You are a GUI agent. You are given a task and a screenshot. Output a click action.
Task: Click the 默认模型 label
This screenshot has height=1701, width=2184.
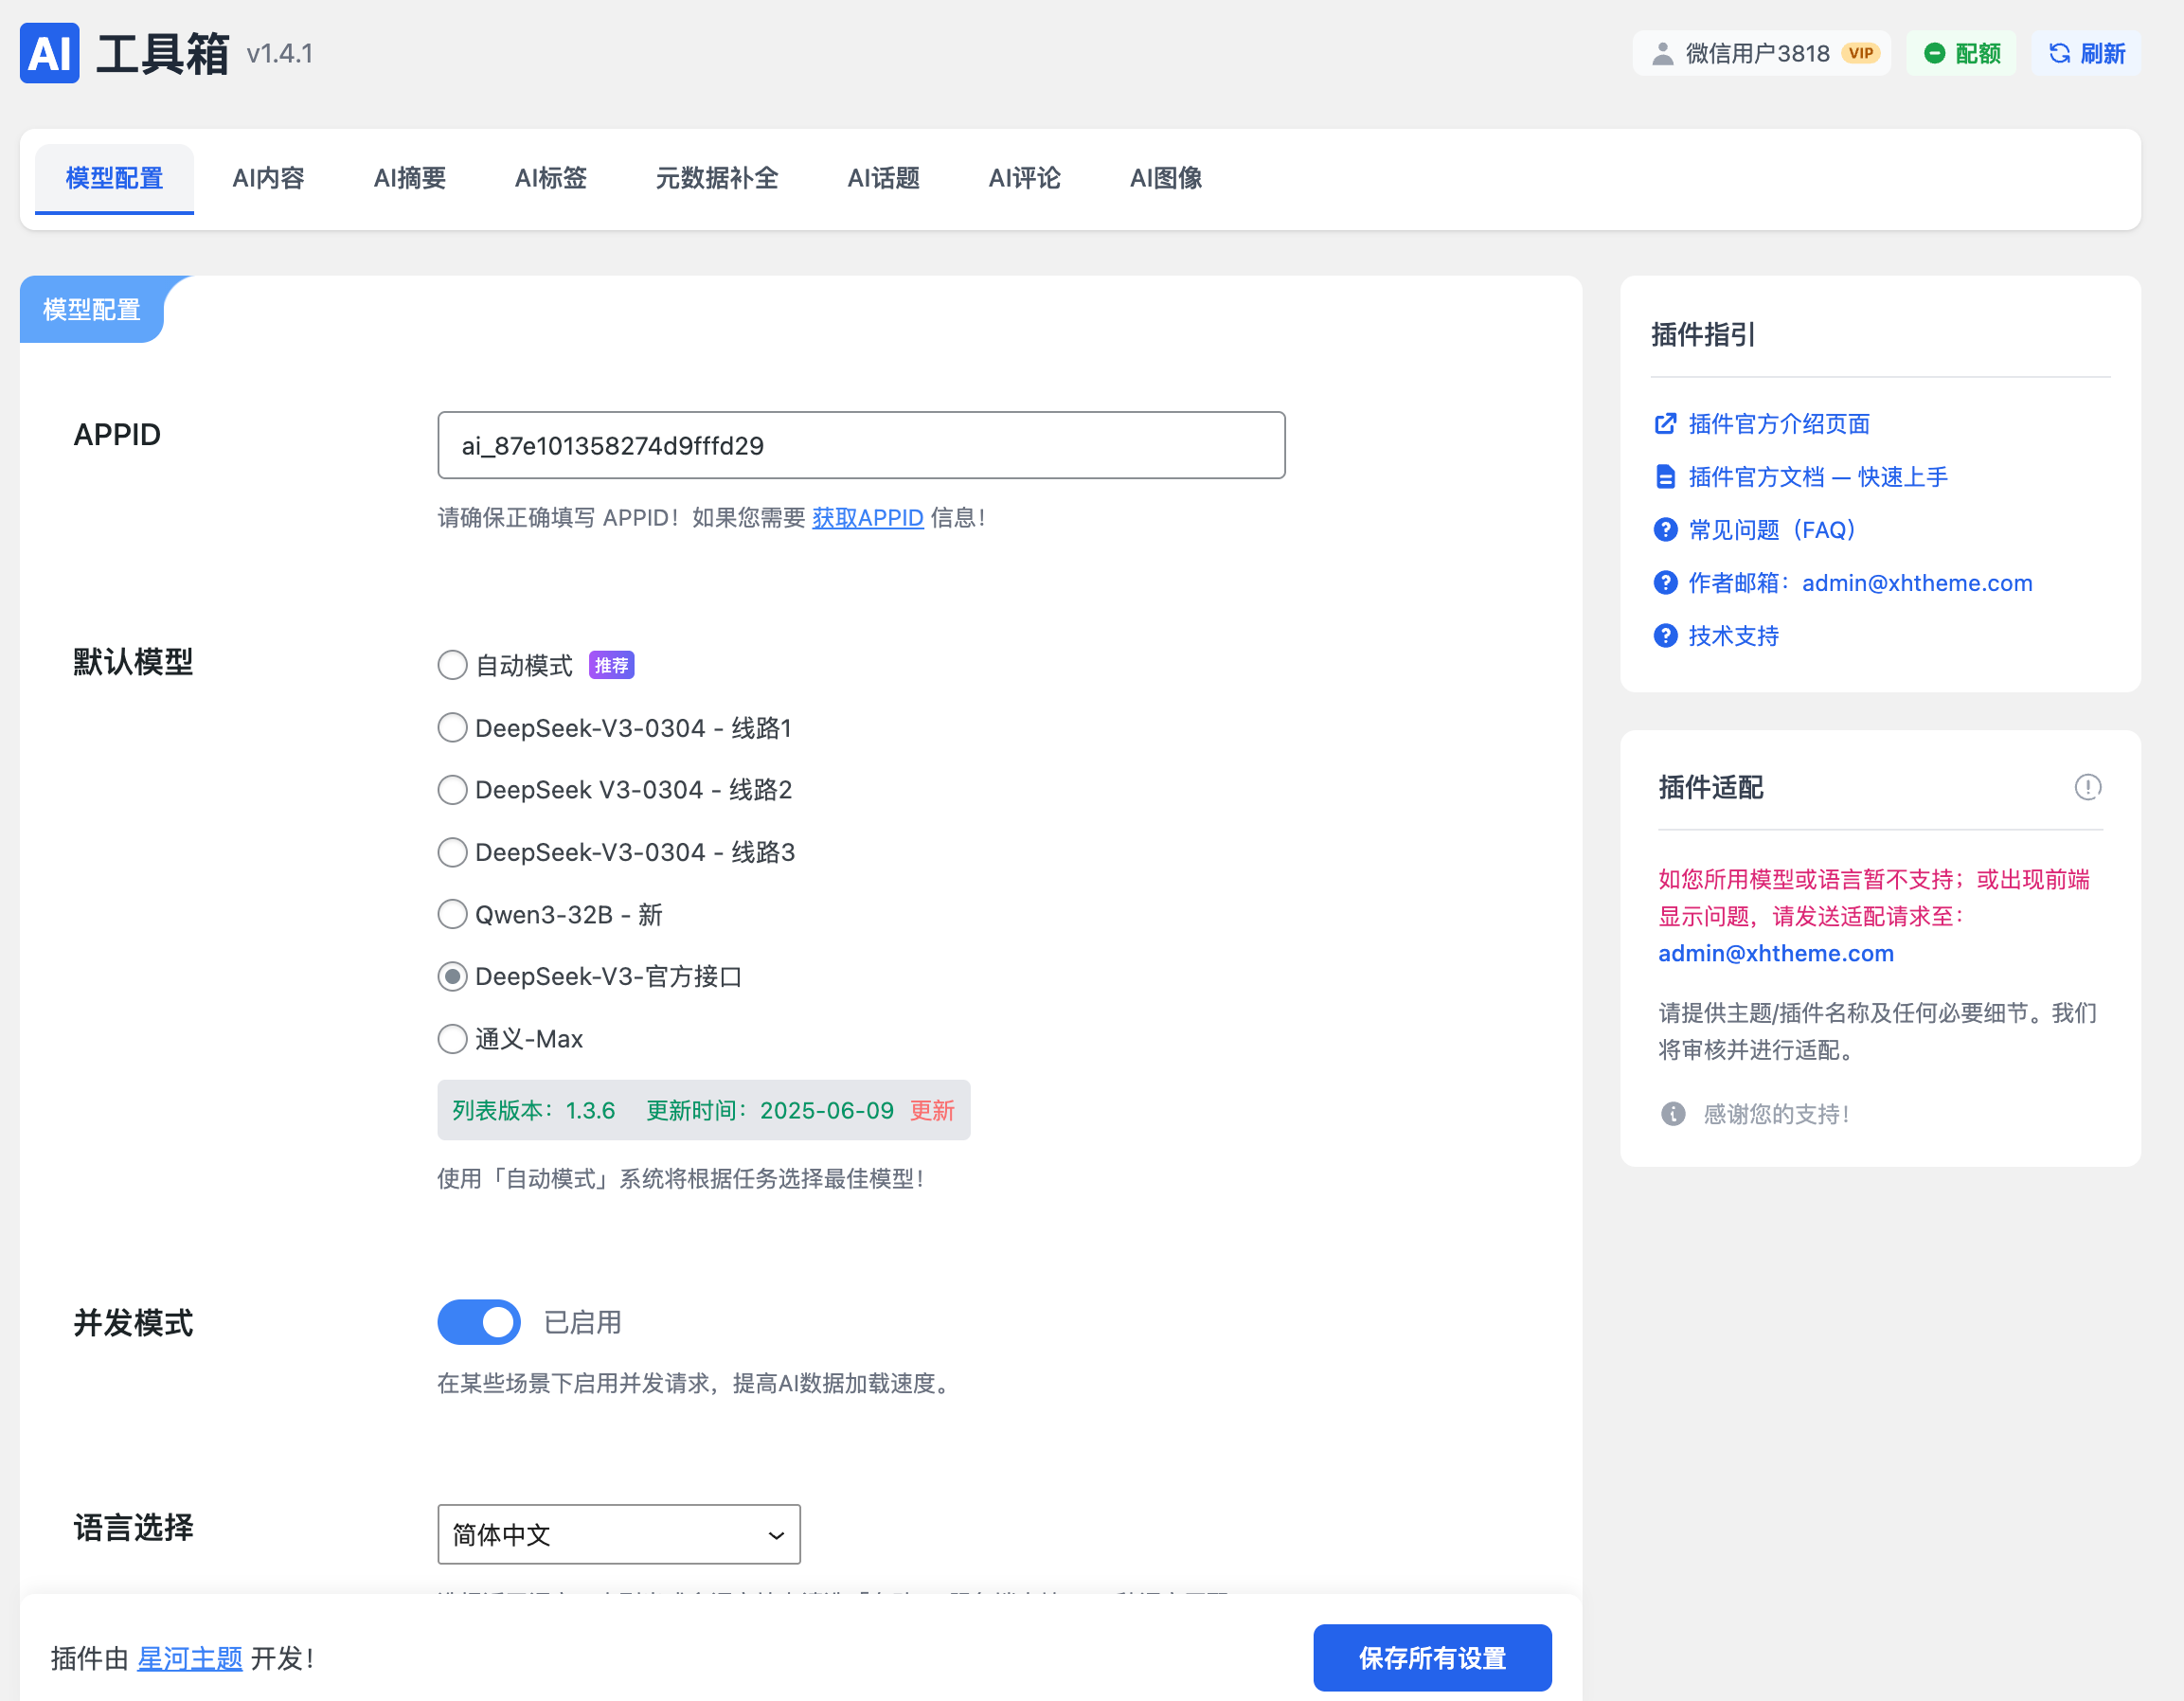134,662
